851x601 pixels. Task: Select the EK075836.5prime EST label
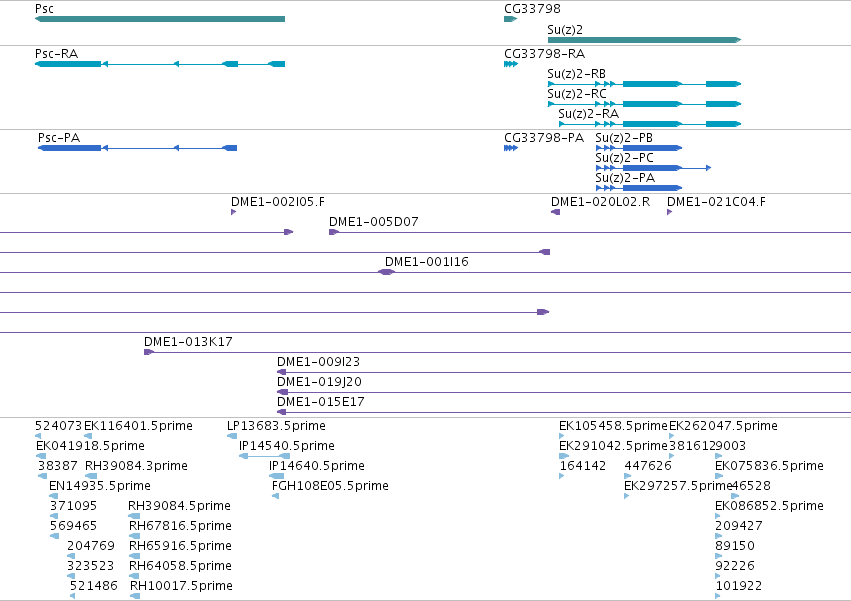click(x=769, y=466)
